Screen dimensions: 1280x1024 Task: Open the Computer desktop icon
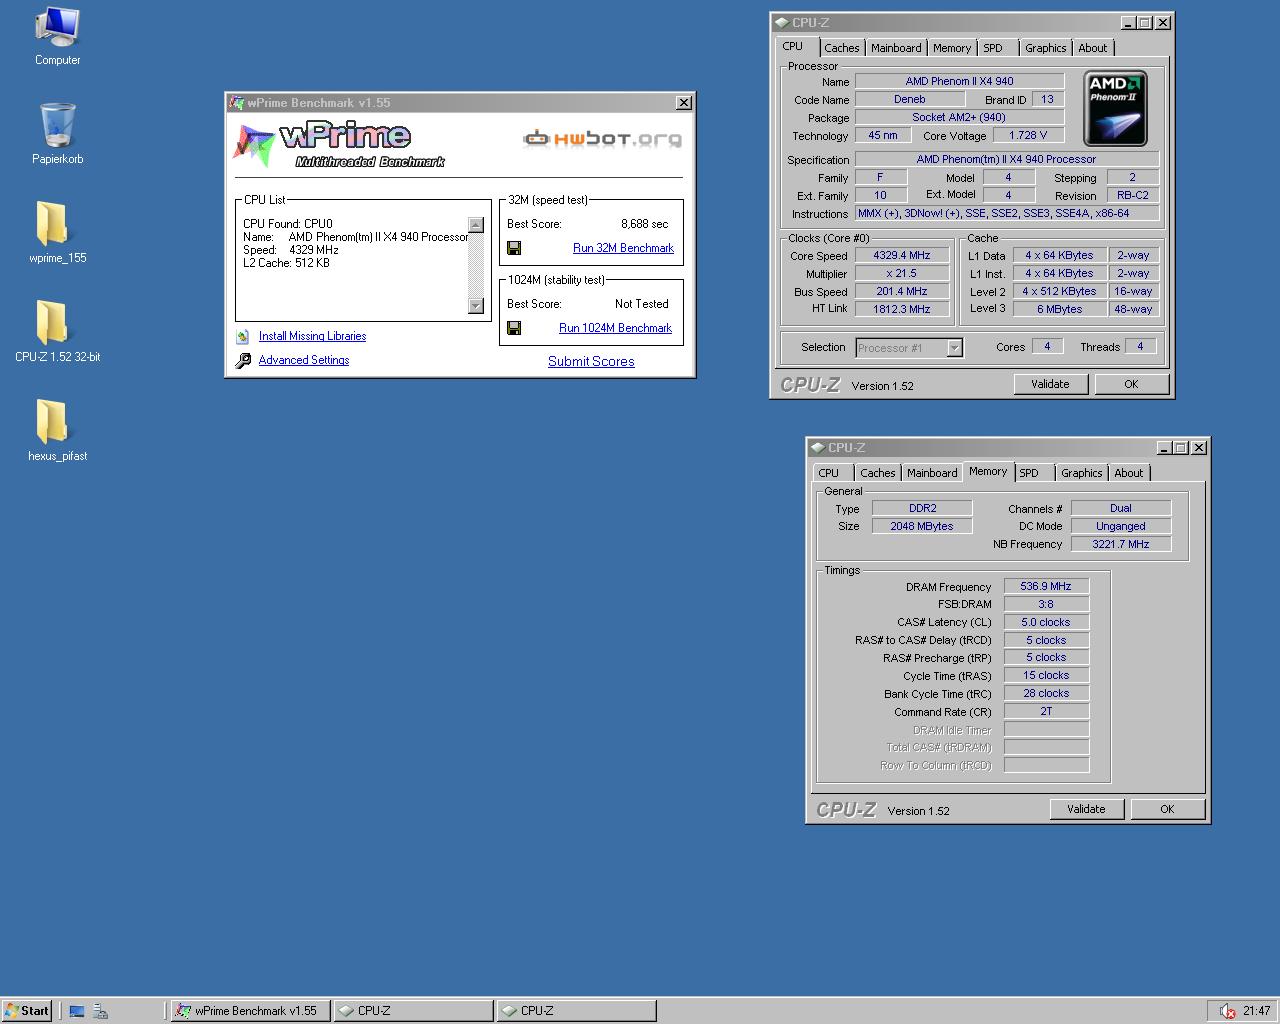pos(57,28)
